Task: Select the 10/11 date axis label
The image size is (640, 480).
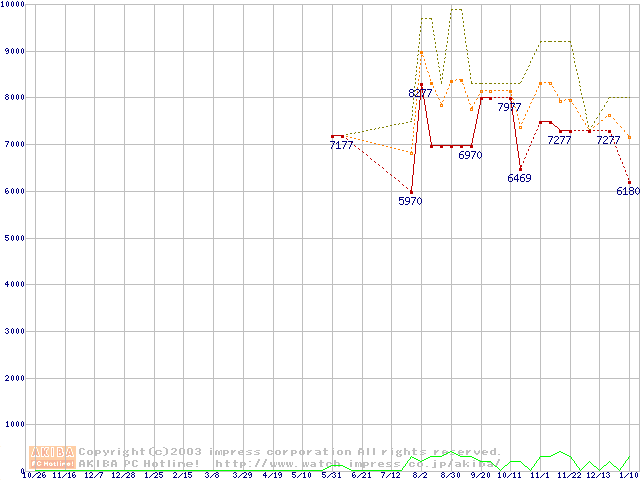Action: [510, 476]
